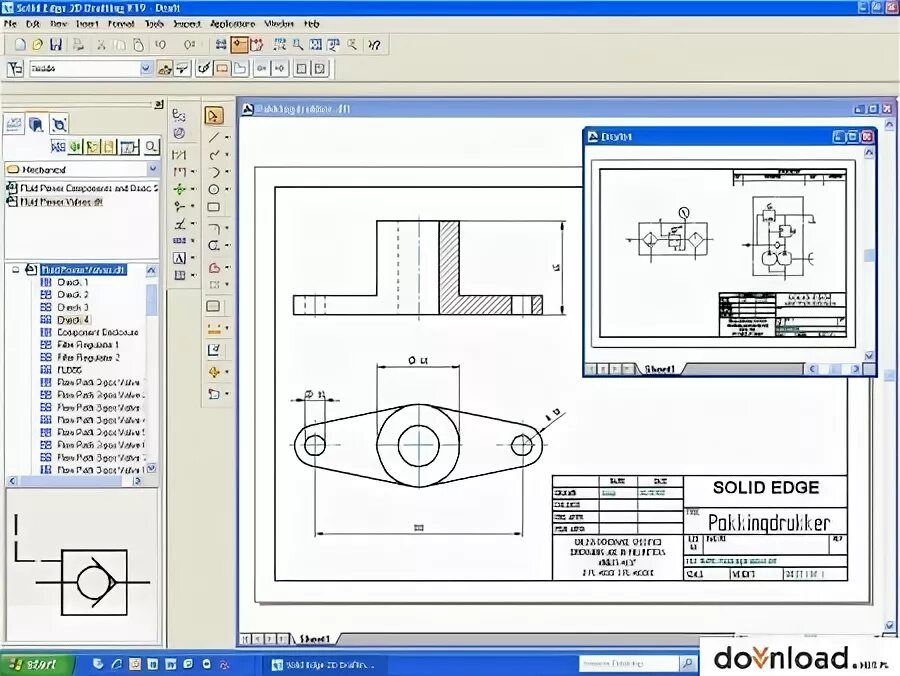Screen dimensions: 900x676
Task: Click the Print icon in toolbar
Action: [79, 45]
